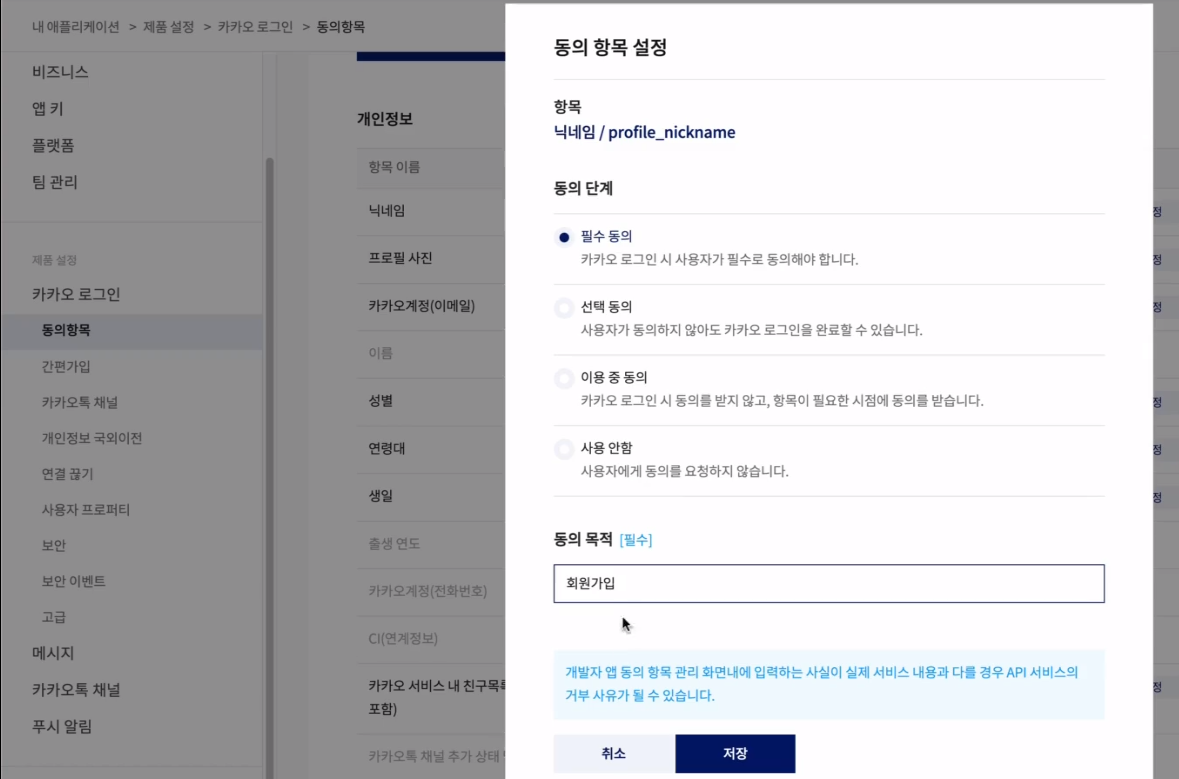Open 팀 관리 in the sidebar
1179x779 pixels.
coord(54,182)
